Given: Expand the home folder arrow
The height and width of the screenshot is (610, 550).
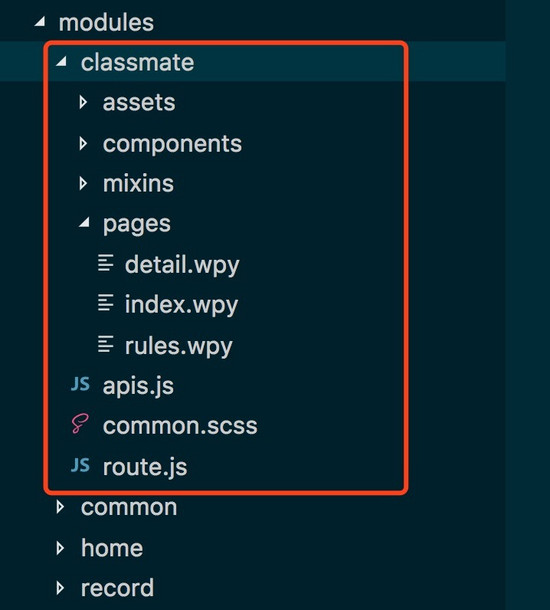Looking at the screenshot, I should tap(60, 548).
